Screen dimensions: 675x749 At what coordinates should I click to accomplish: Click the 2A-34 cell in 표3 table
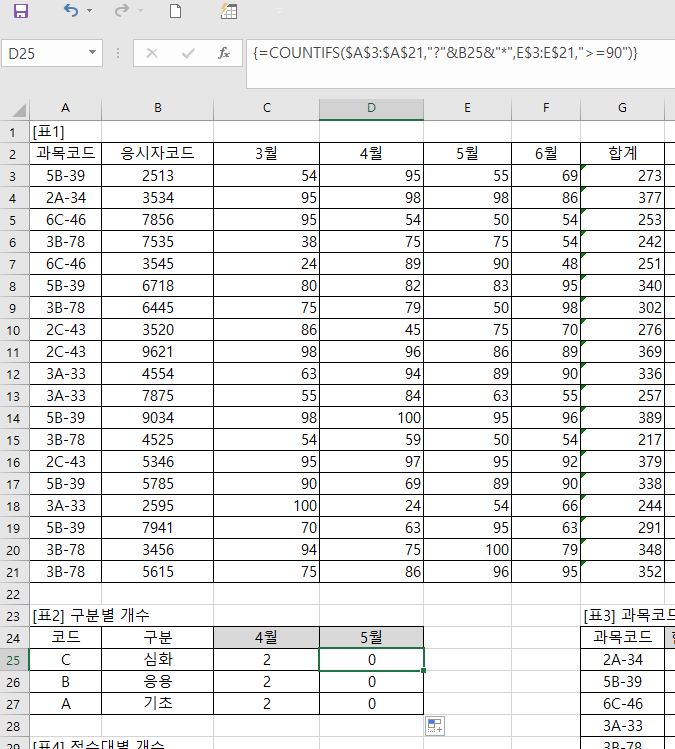coord(623,660)
